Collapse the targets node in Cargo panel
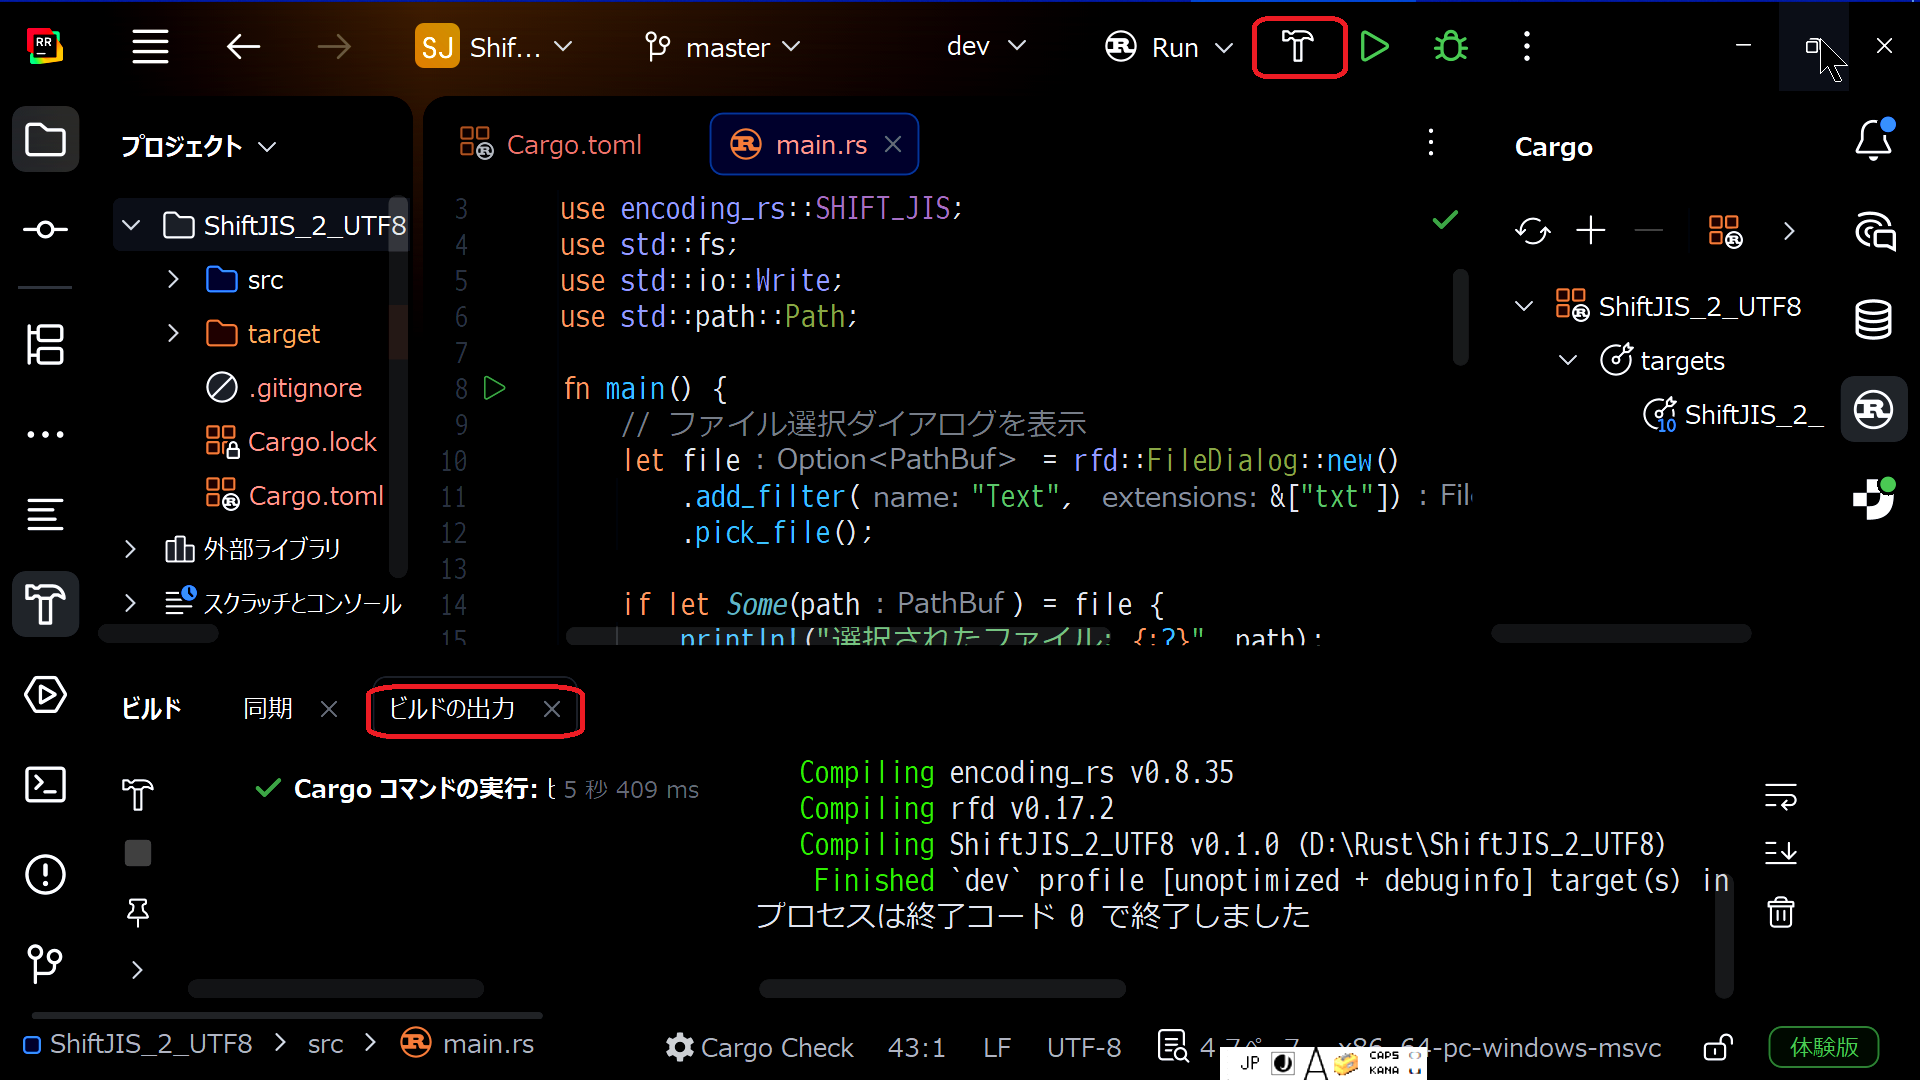This screenshot has width=1920, height=1080. (x=1567, y=360)
